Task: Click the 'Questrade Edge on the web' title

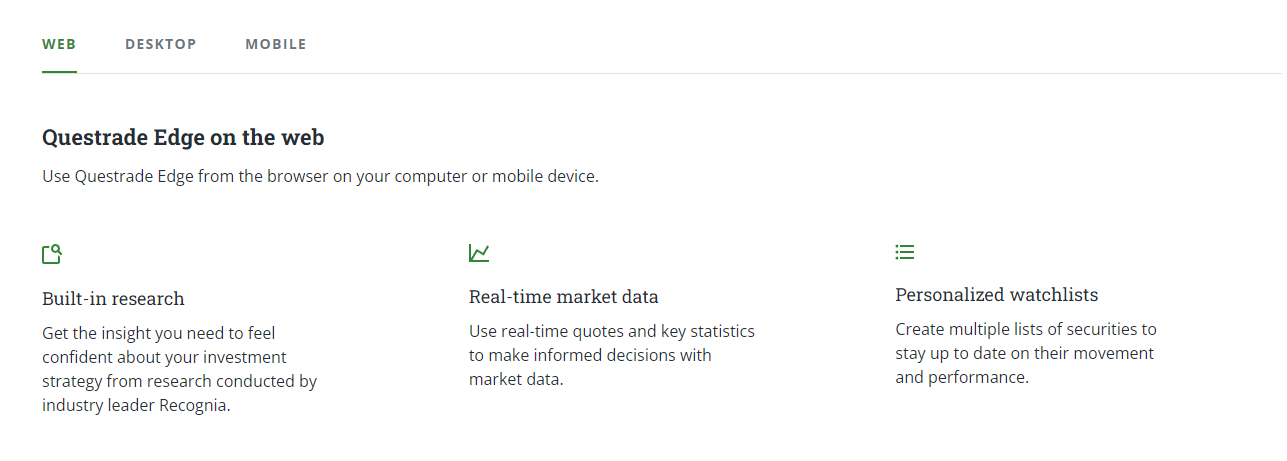Action: pos(183,138)
